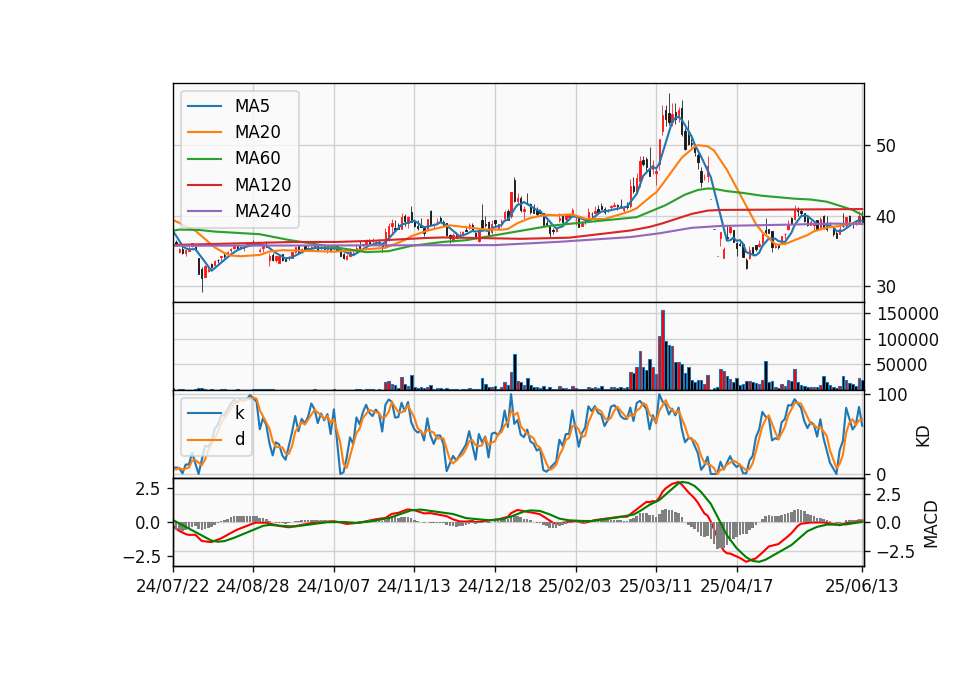Image resolution: width=960 pixels, height=690 pixels.
Task: Click the left MACD axis value 0.0
Action: point(148,523)
